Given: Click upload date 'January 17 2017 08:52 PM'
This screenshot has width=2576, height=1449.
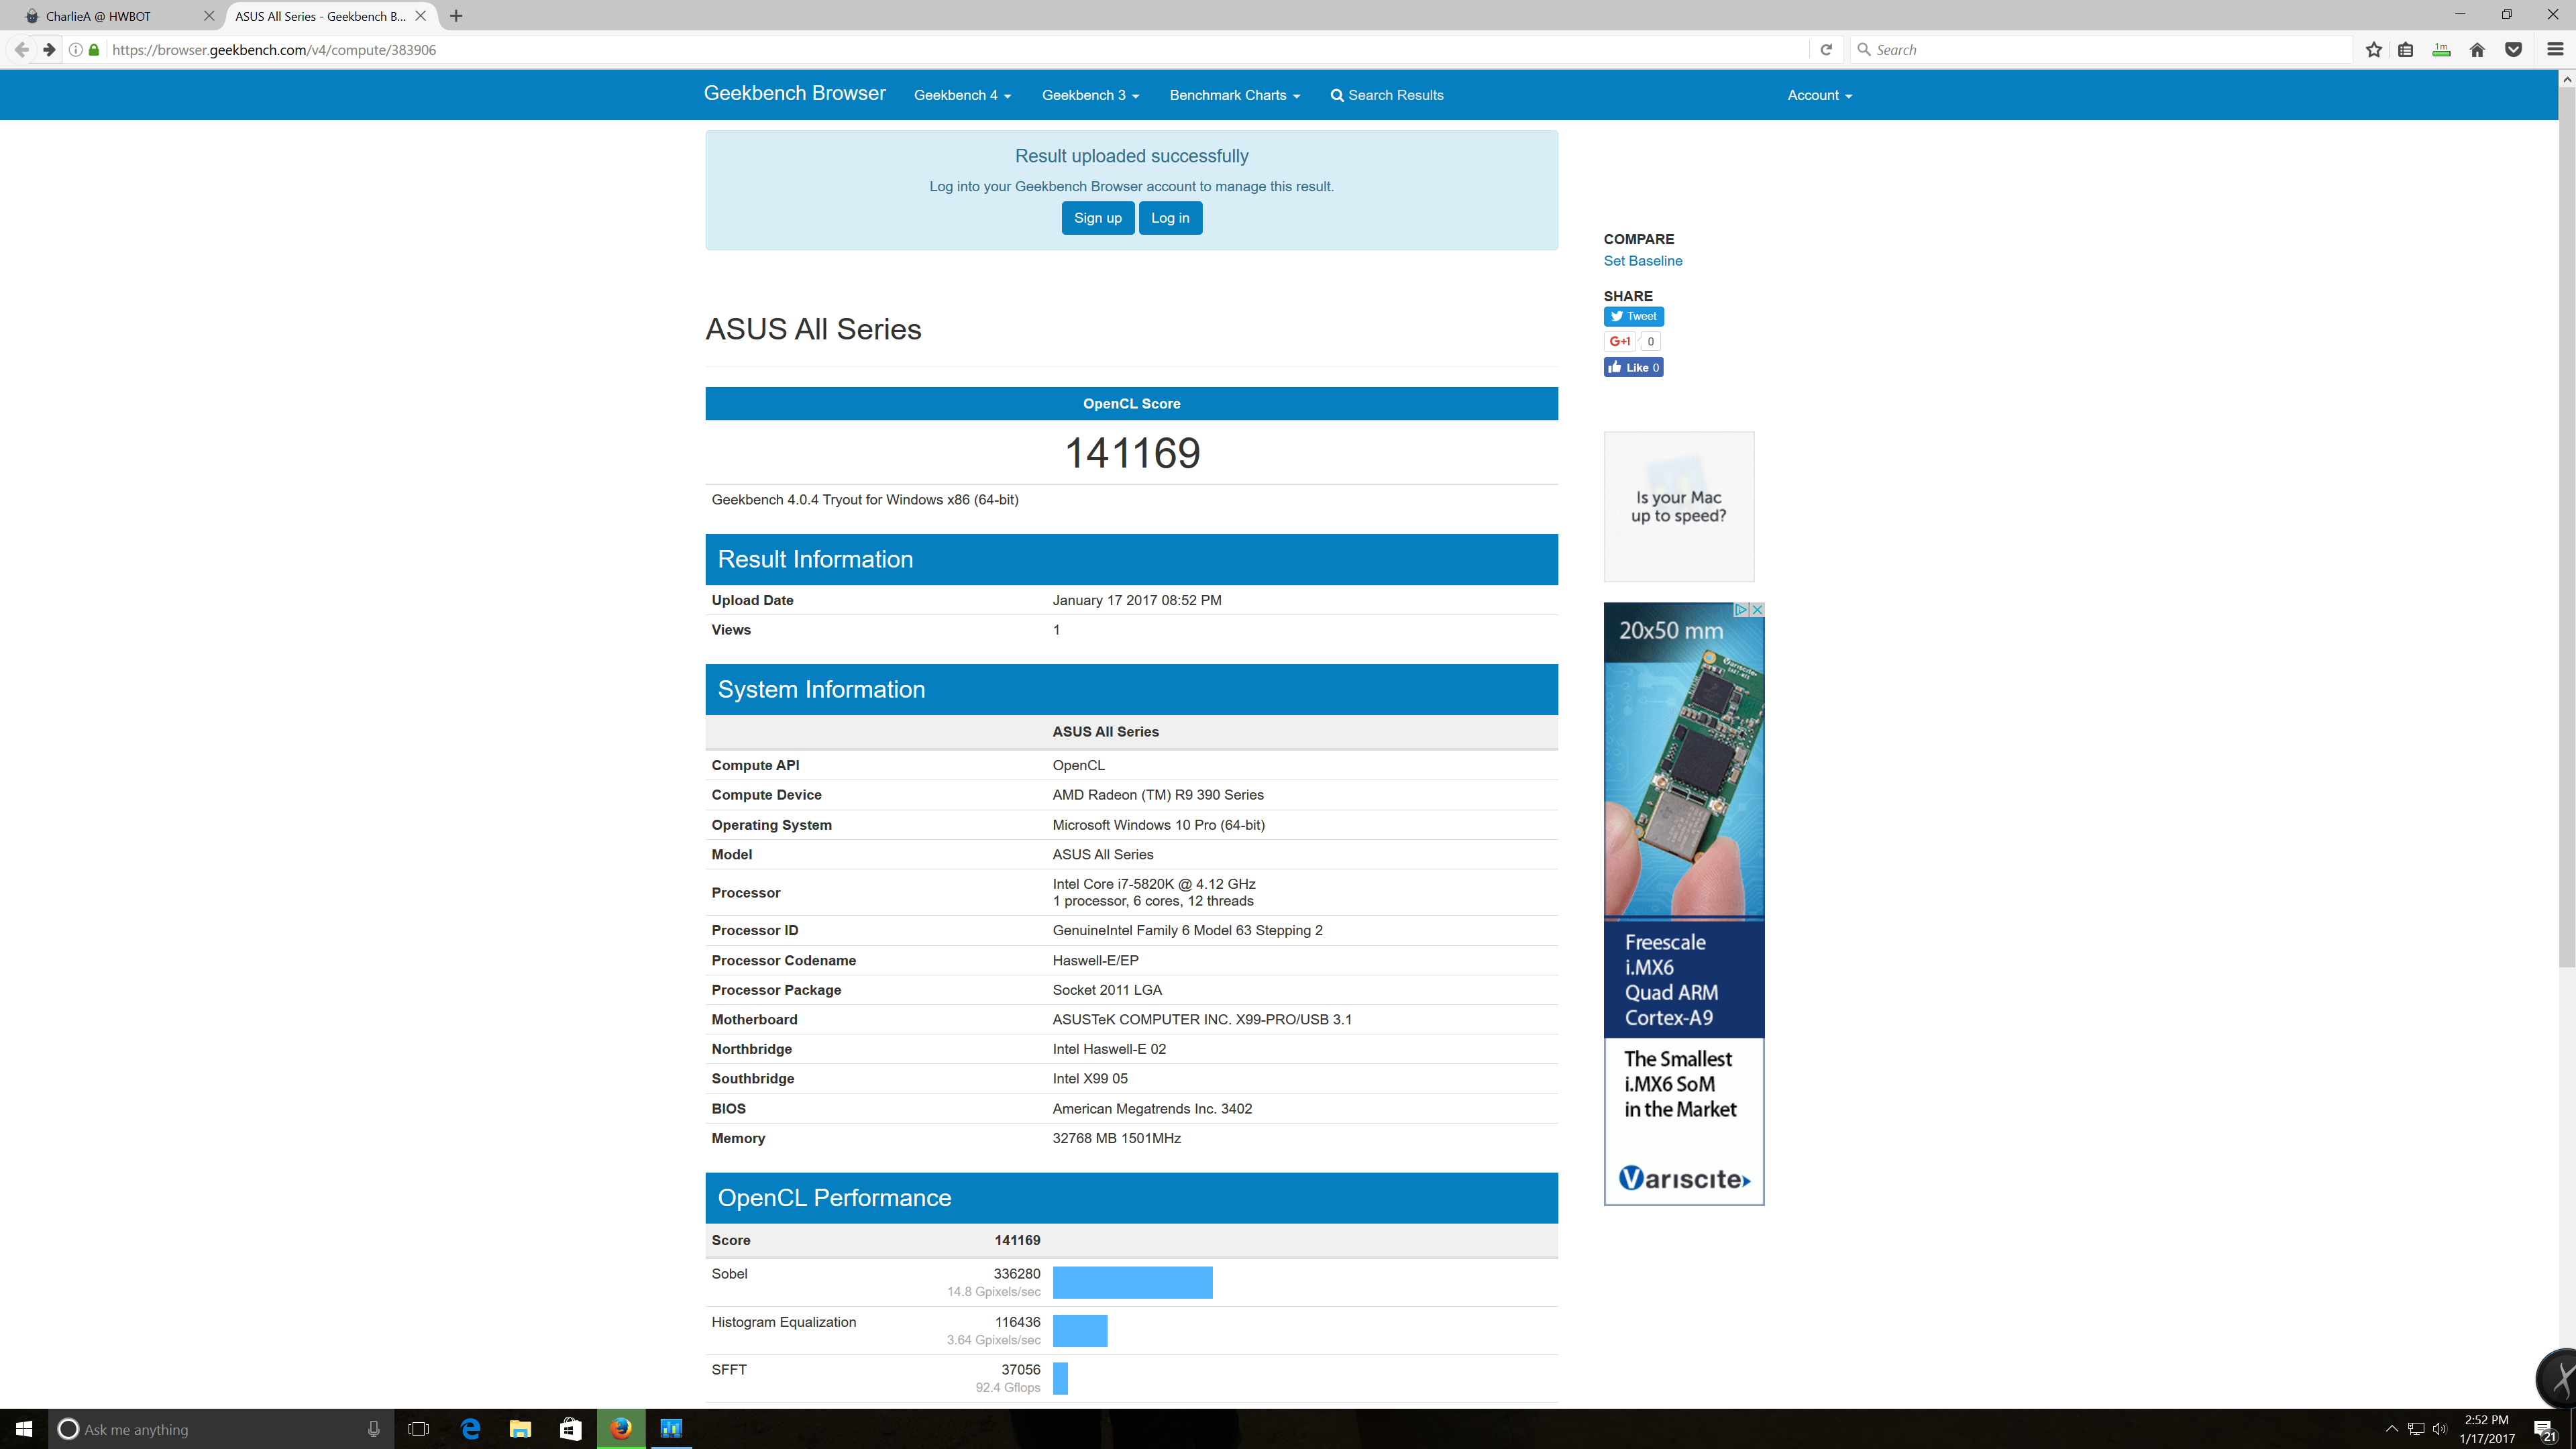Looking at the screenshot, I should click(1136, 601).
